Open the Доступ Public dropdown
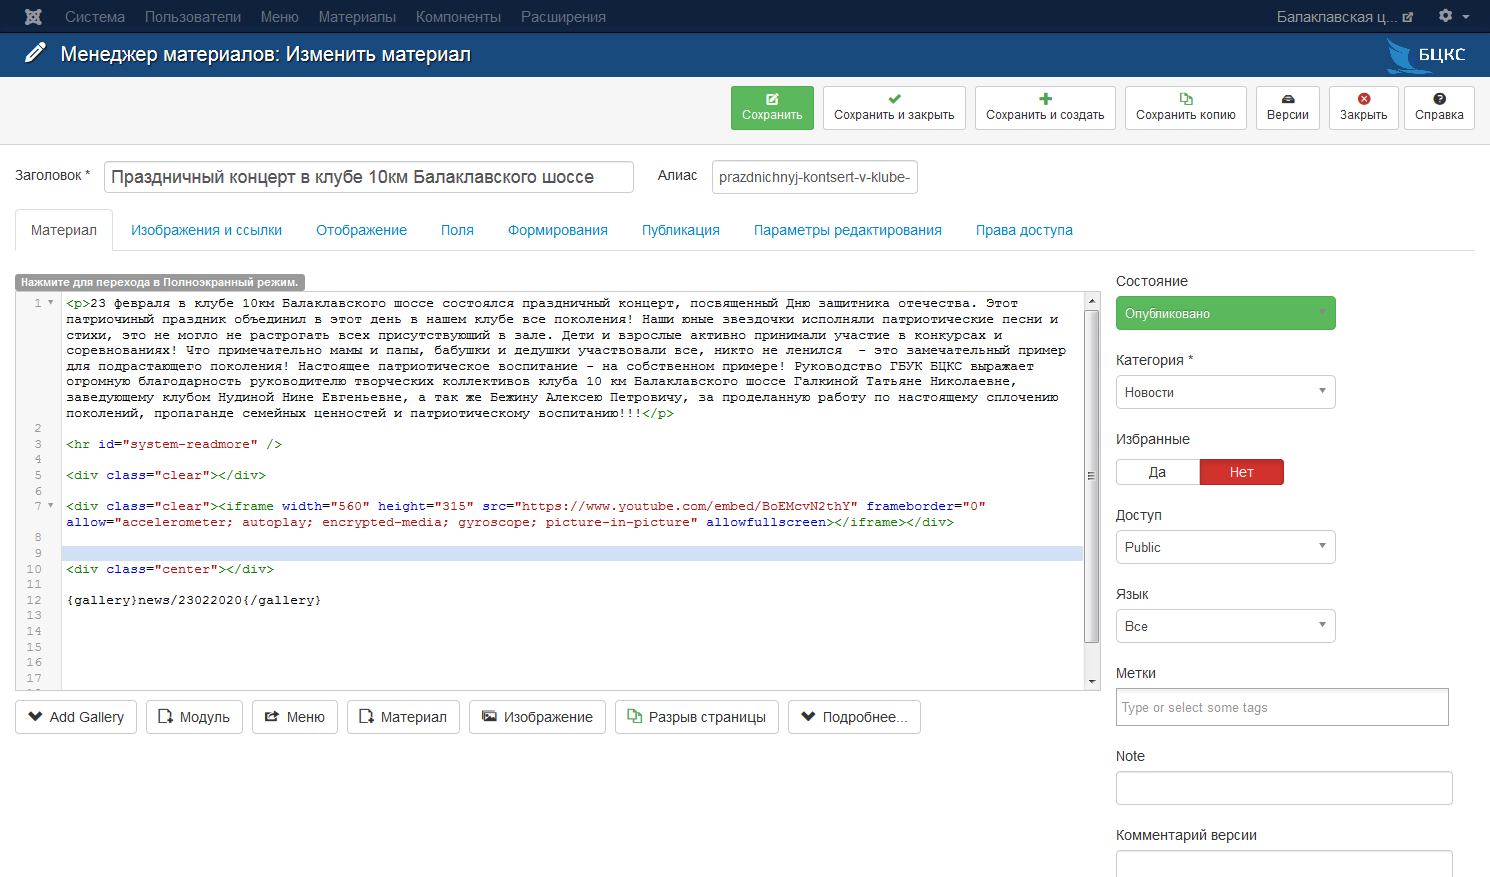Image resolution: width=1490 pixels, height=877 pixels. [1226, 547]
